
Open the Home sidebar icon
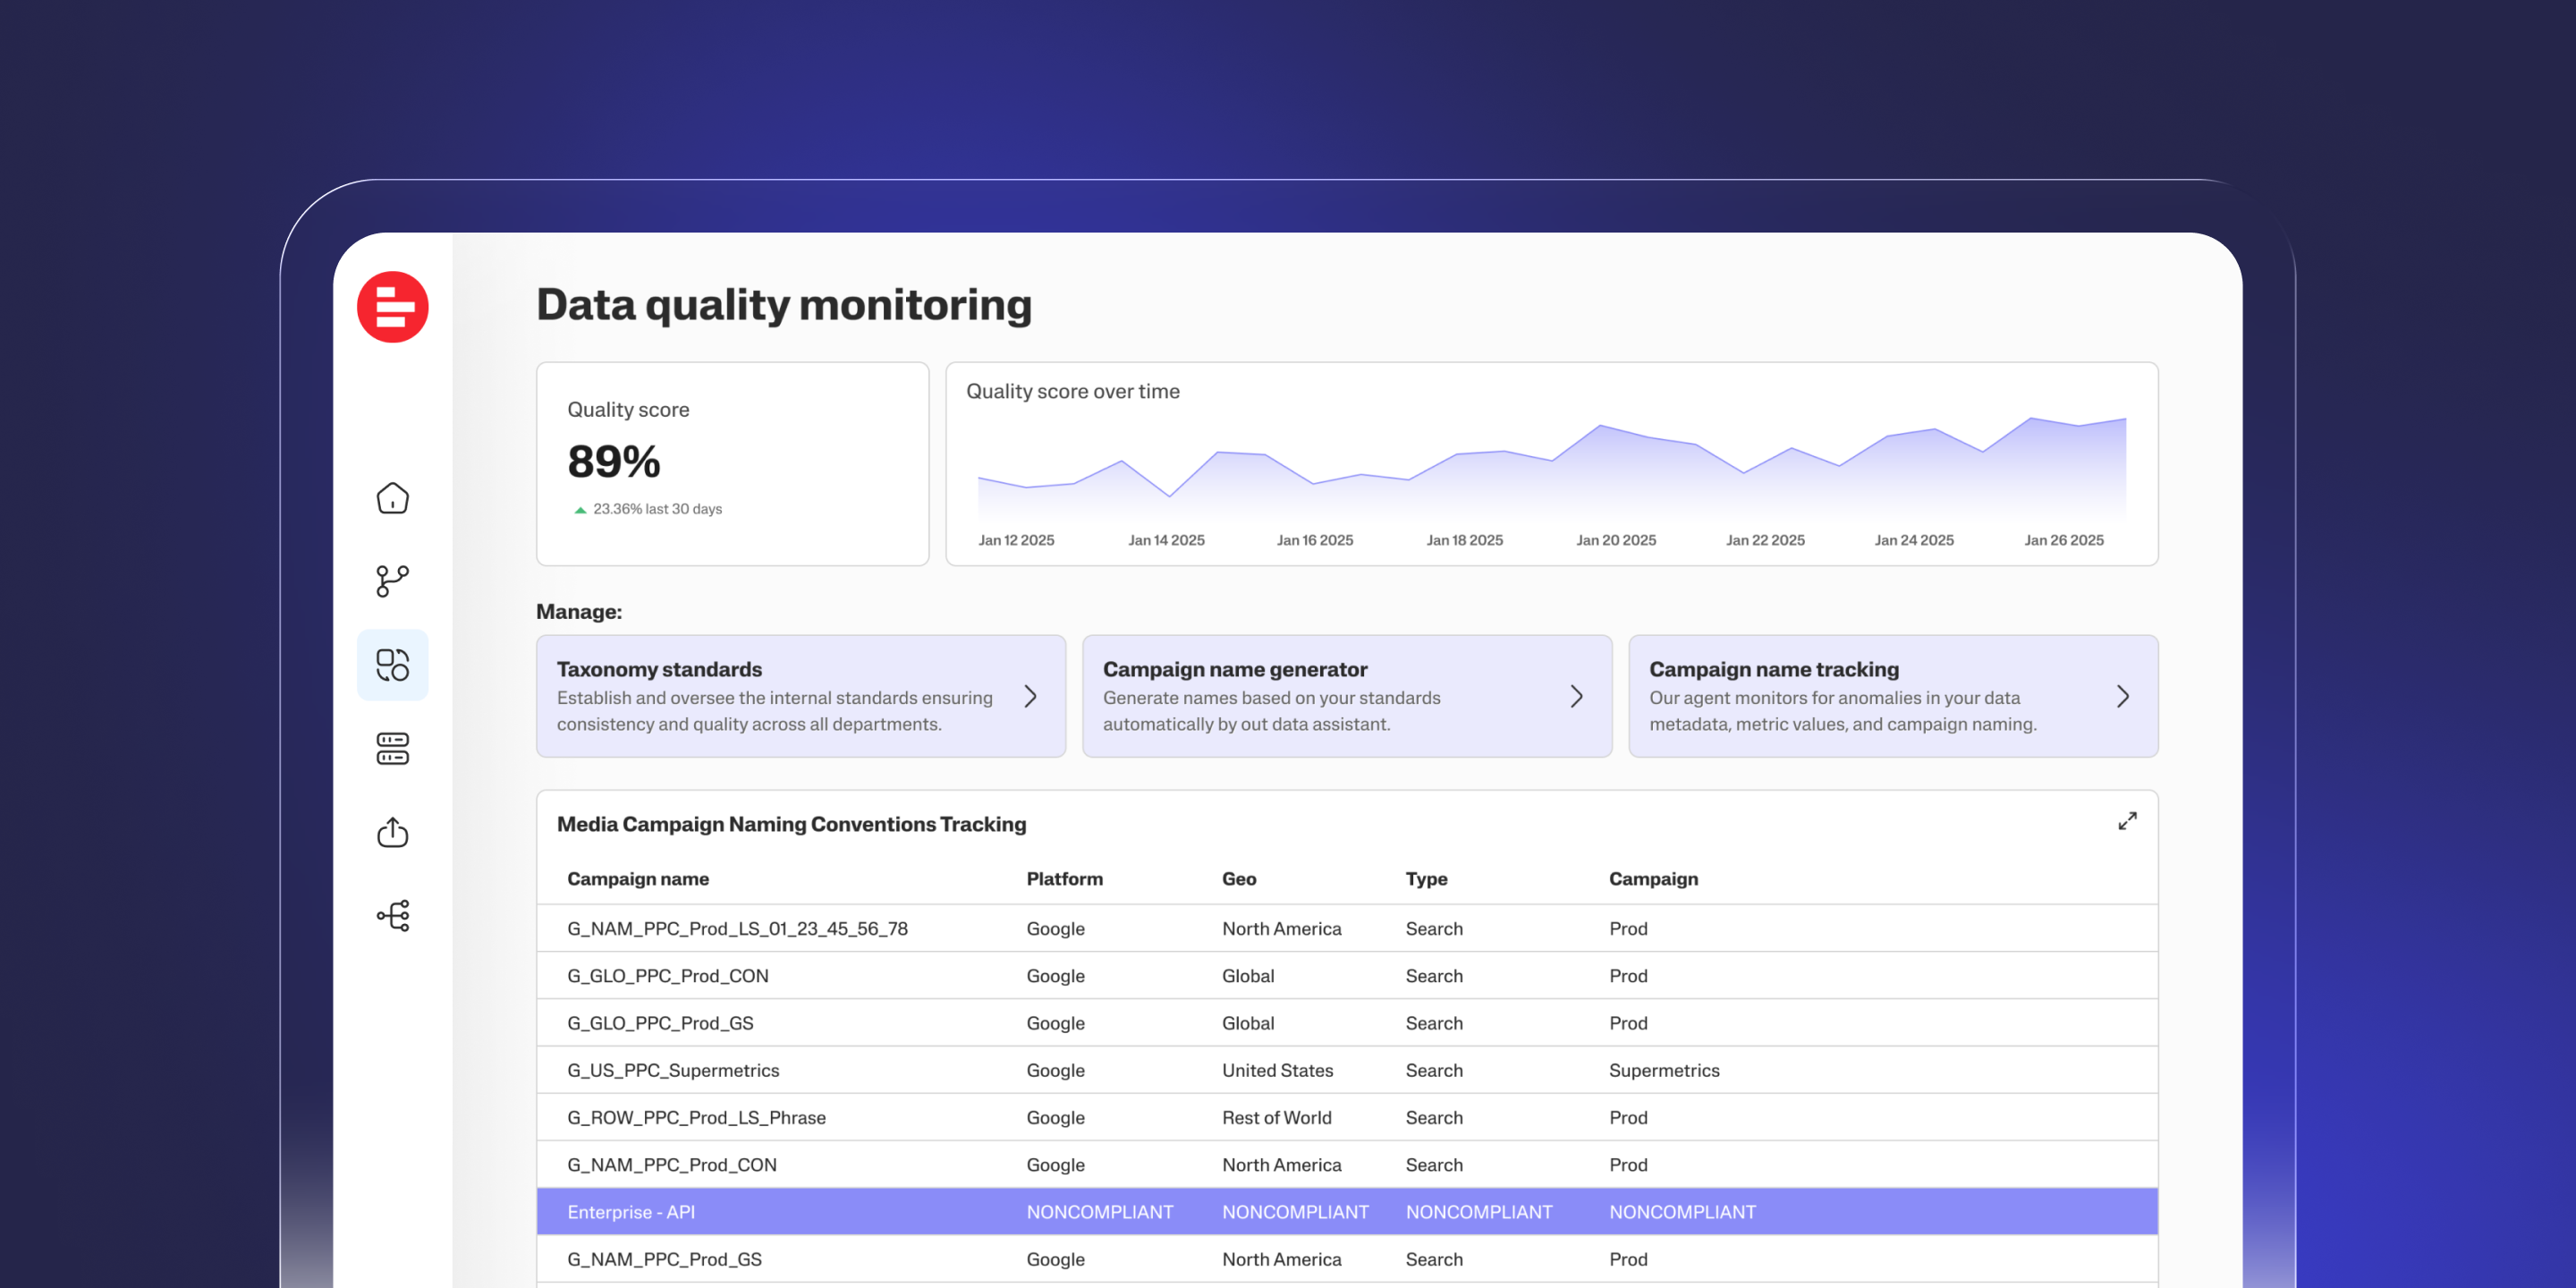(392, 498)
